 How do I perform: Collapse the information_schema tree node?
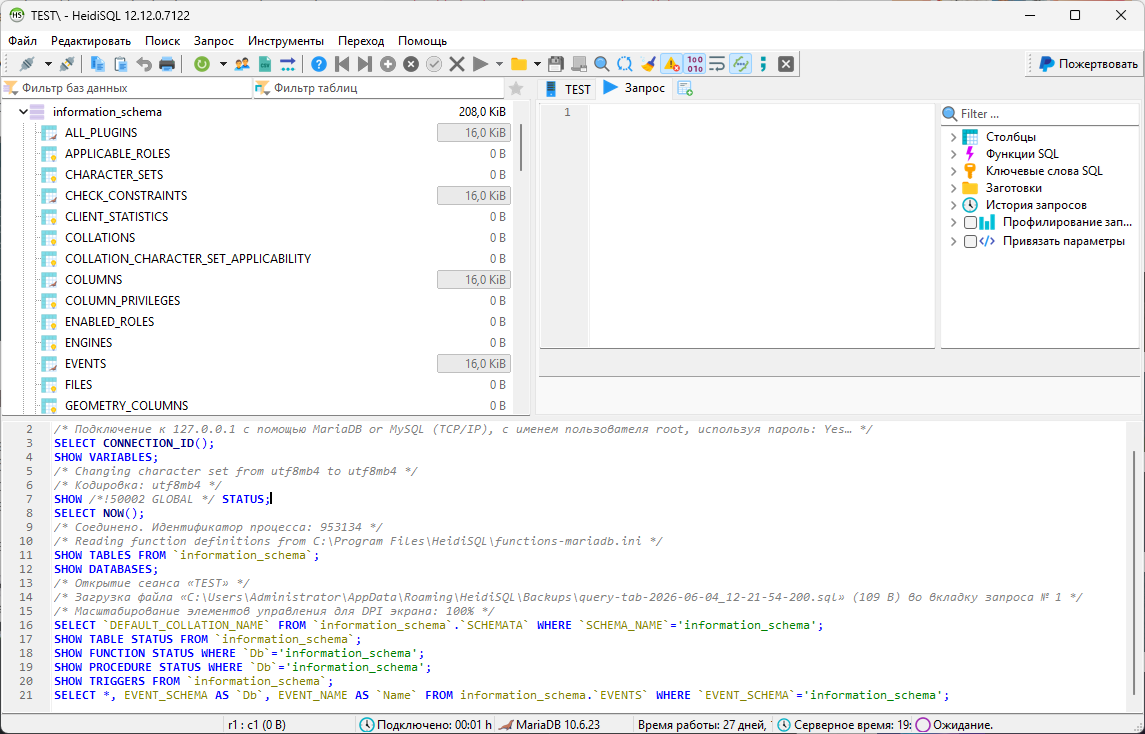click(x=23, y=112)
